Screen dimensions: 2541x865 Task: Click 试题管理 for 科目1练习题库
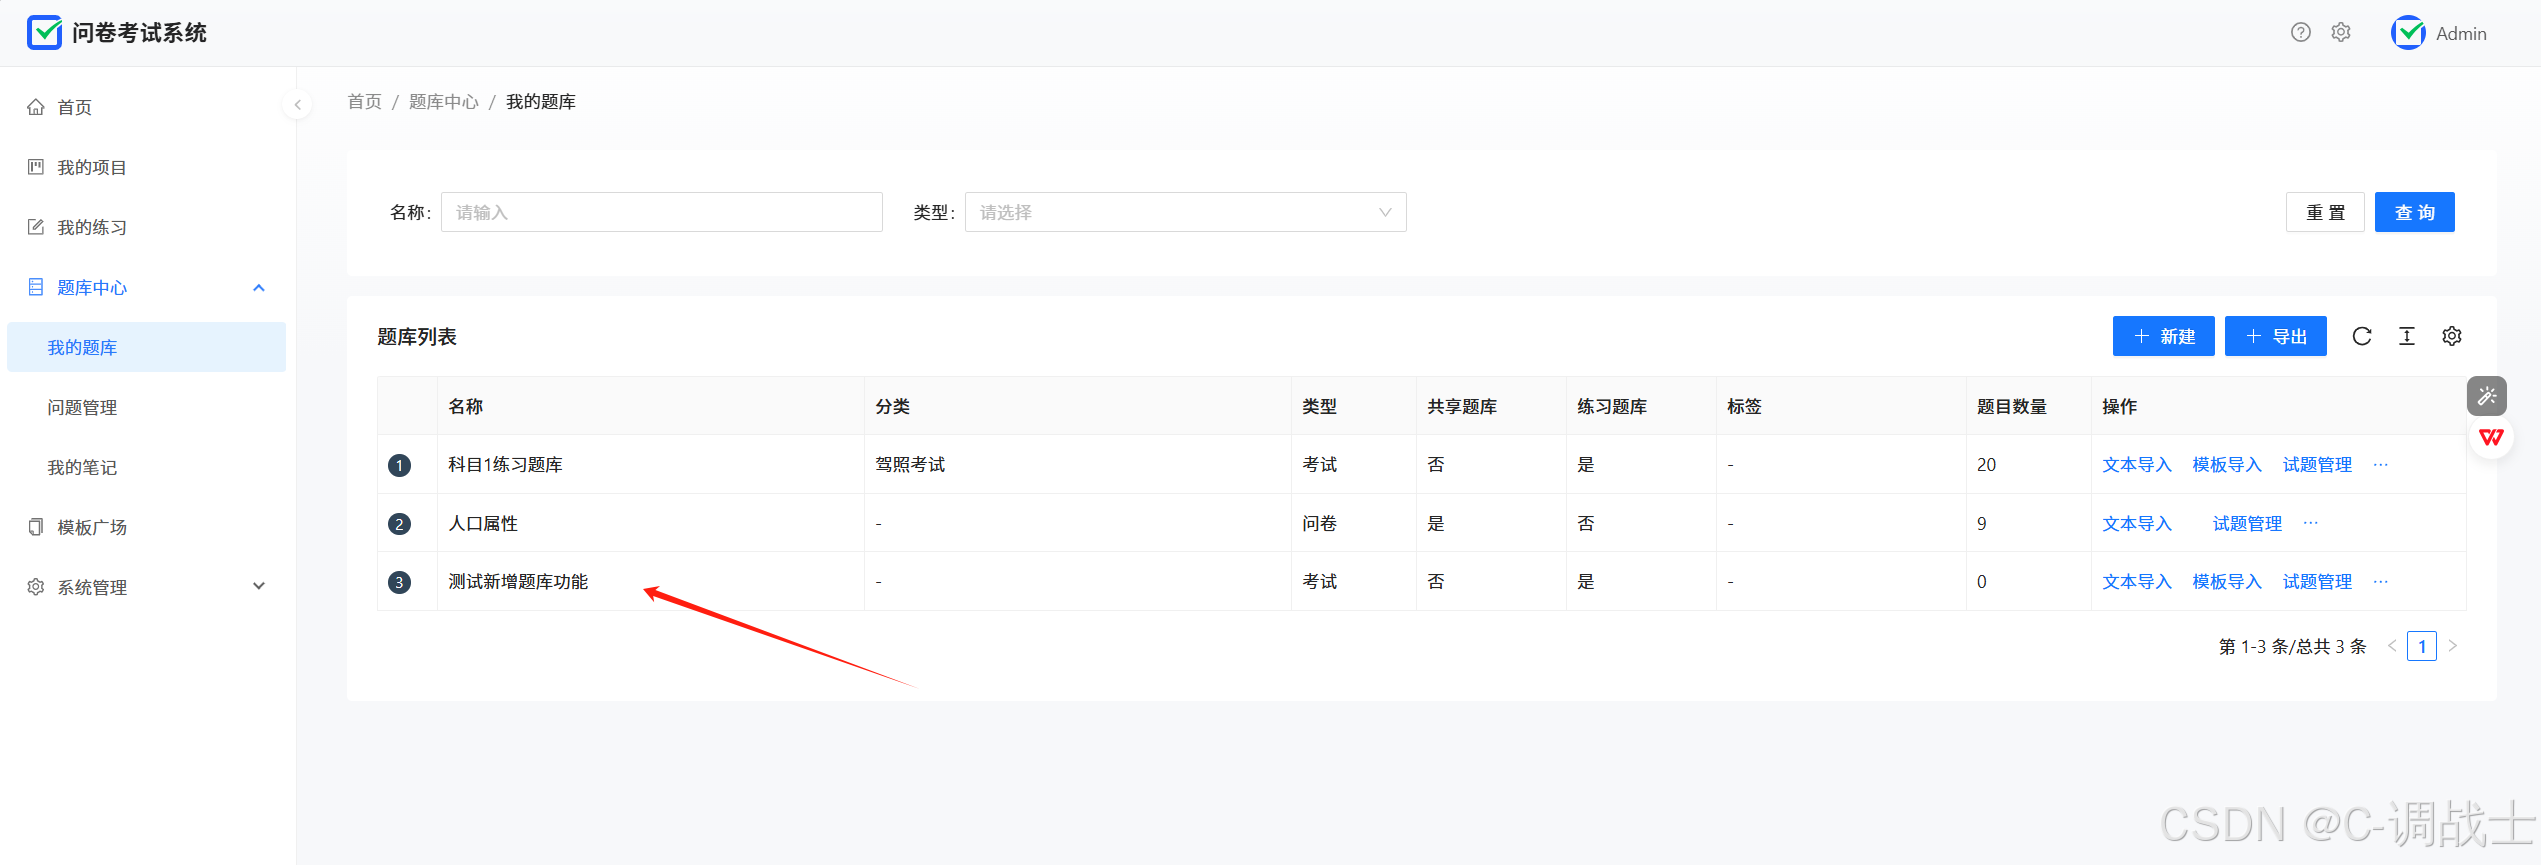pyautogui.click(x=2317, y=464)
